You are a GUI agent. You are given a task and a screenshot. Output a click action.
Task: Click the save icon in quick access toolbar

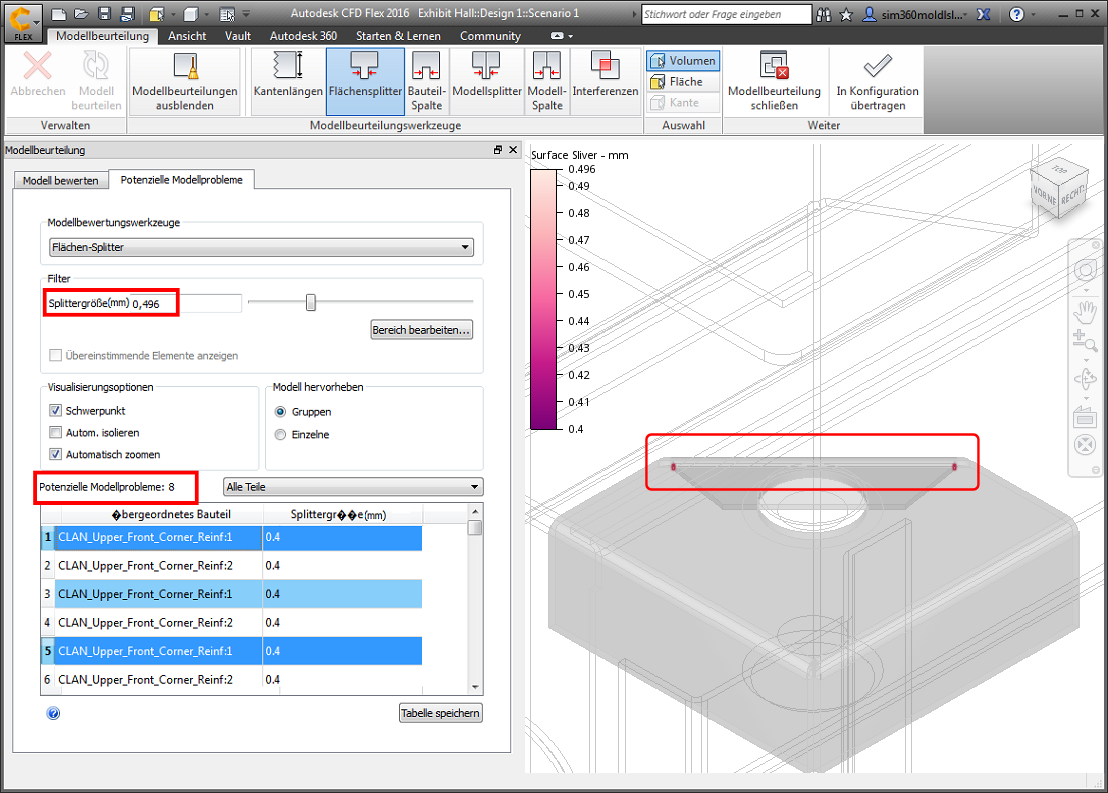[x=105, y=14]
